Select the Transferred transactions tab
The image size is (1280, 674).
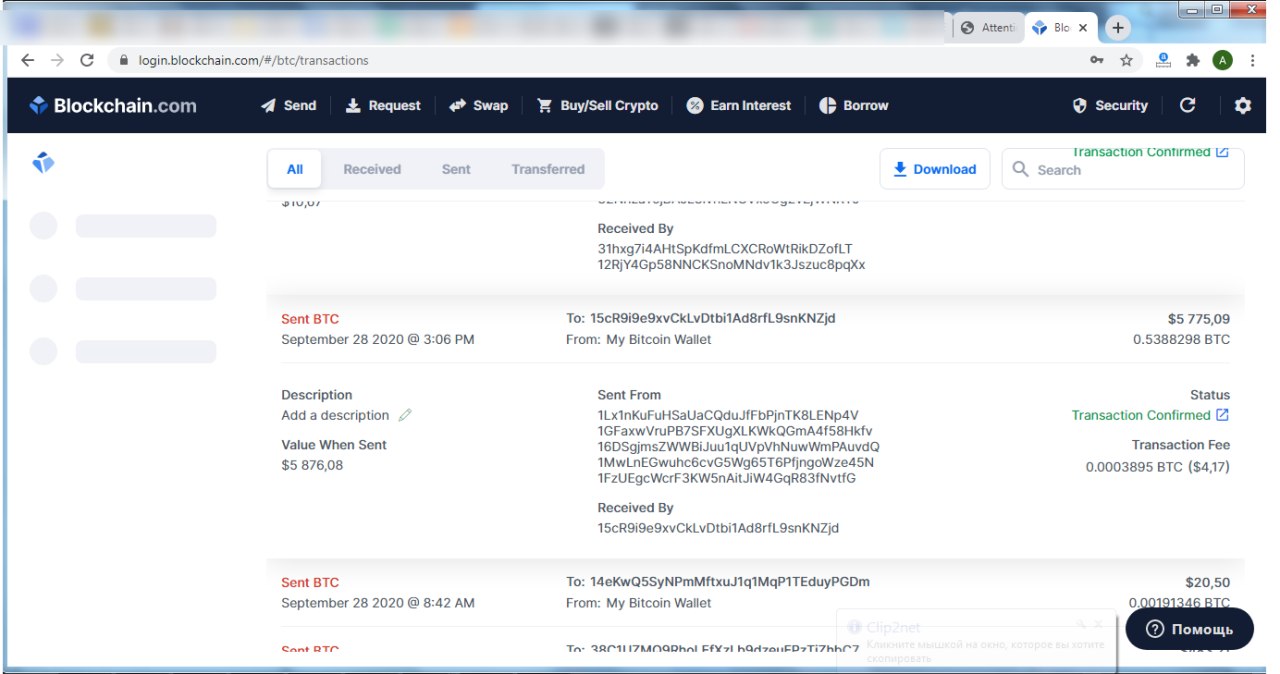tap(548, 169)
